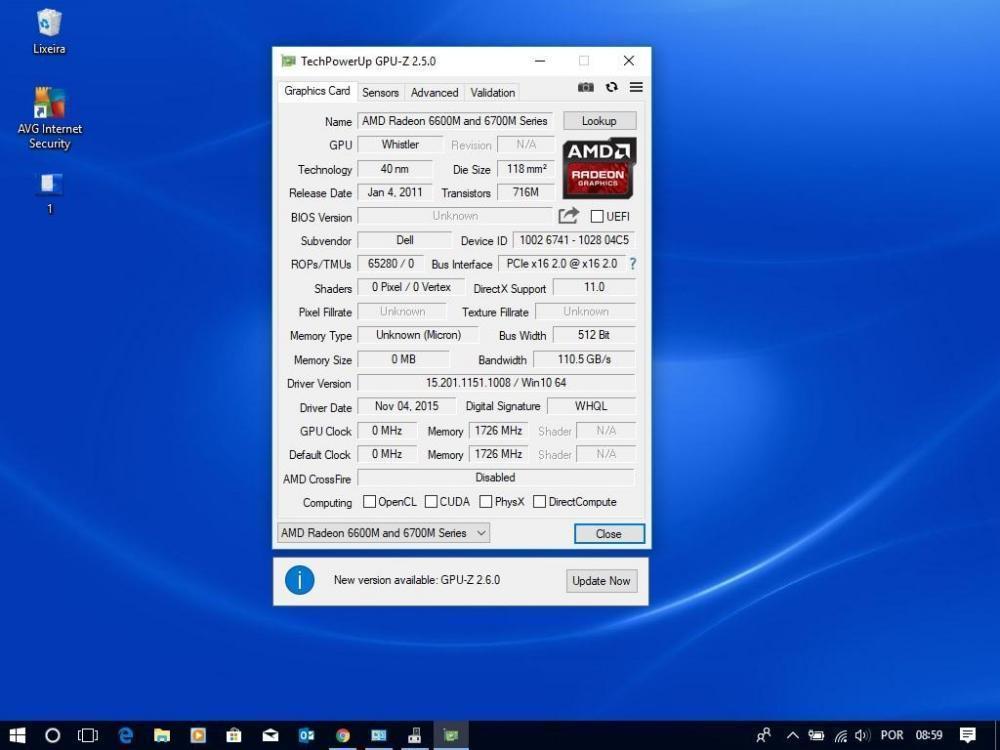
Task: Toggle the DirectCompute checkbox
Action: coord(540,502)
